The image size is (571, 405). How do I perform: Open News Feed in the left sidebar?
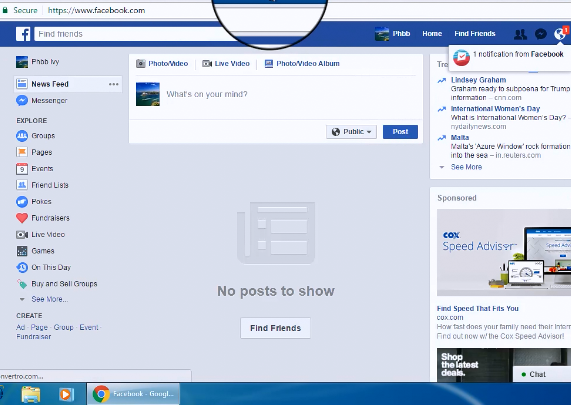[x=68, y=84]
